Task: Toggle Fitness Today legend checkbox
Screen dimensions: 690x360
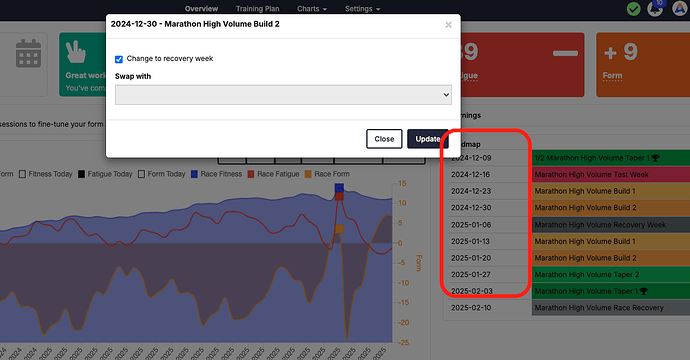Action: (x=22, y=174)
